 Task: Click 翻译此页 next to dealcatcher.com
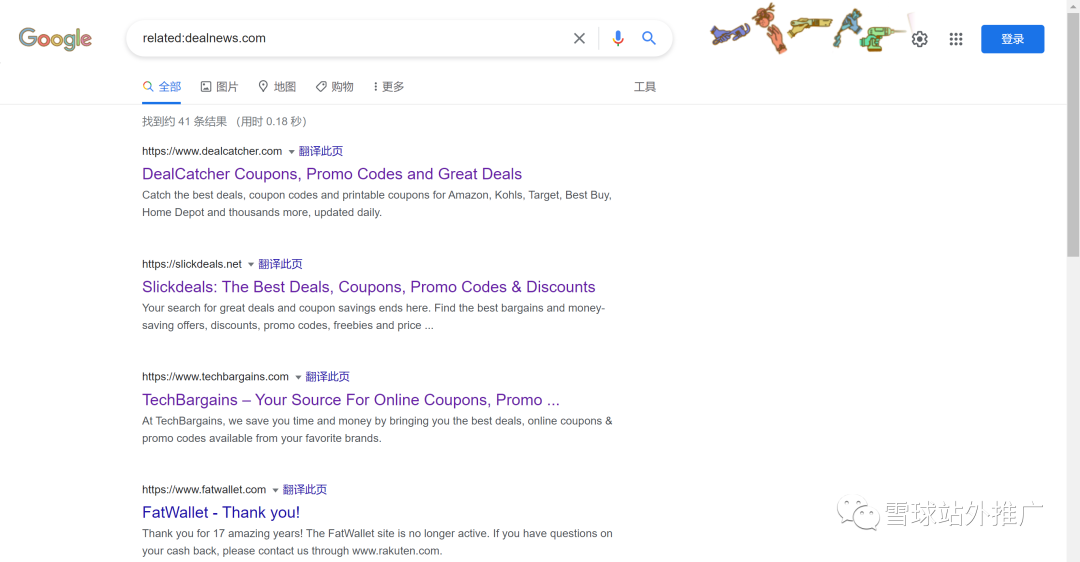coord(321,151)
